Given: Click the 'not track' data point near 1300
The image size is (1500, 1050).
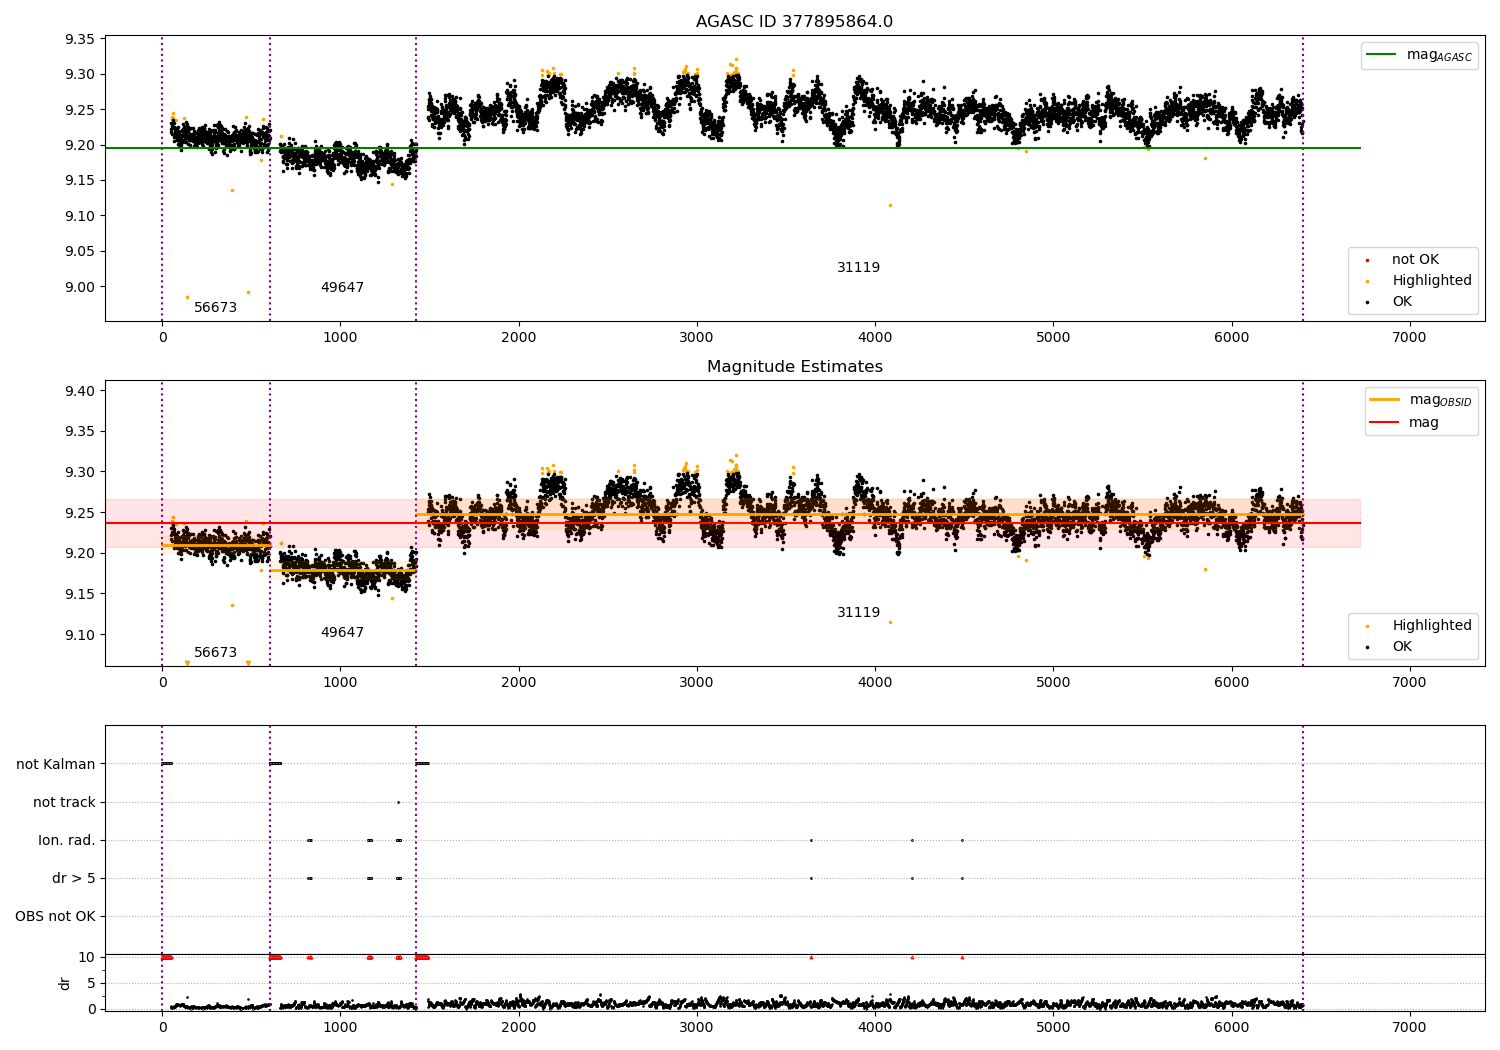Looking at the screenshot, I should (x=398, y=802).
